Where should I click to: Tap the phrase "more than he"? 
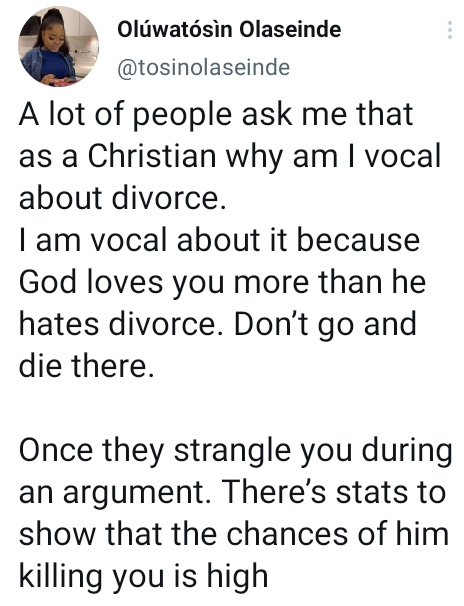[330, 282]
